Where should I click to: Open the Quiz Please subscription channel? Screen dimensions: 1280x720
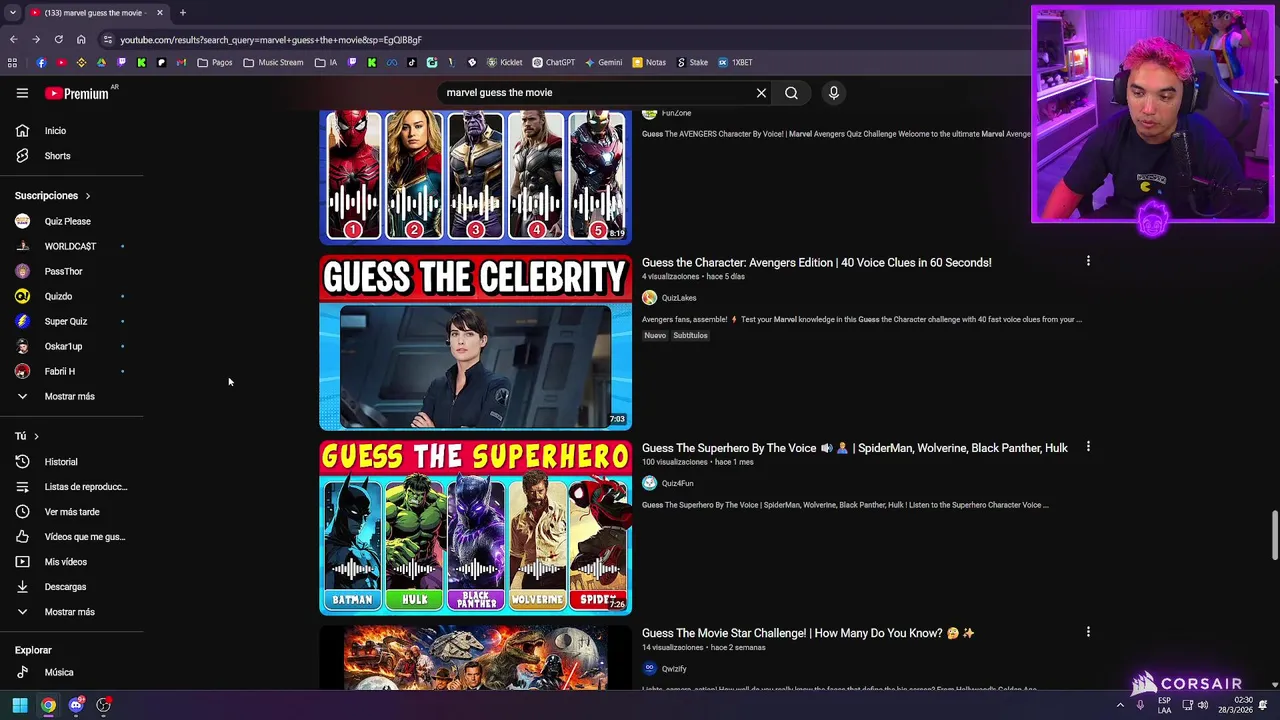[70, 221]
